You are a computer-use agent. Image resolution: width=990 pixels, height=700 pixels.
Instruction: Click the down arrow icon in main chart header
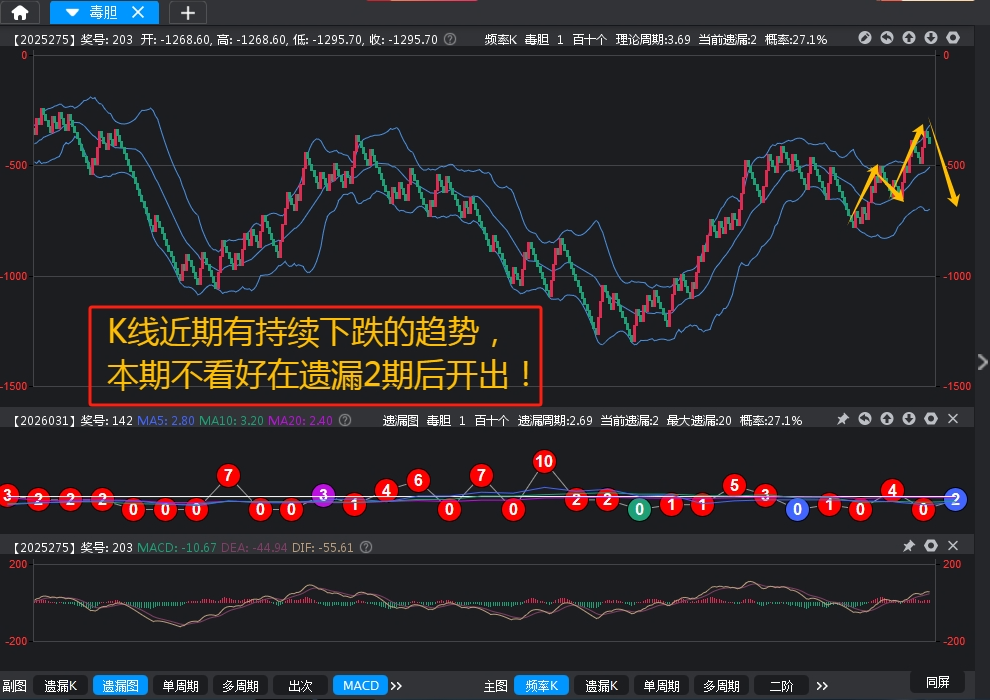[x=931, y=38]
